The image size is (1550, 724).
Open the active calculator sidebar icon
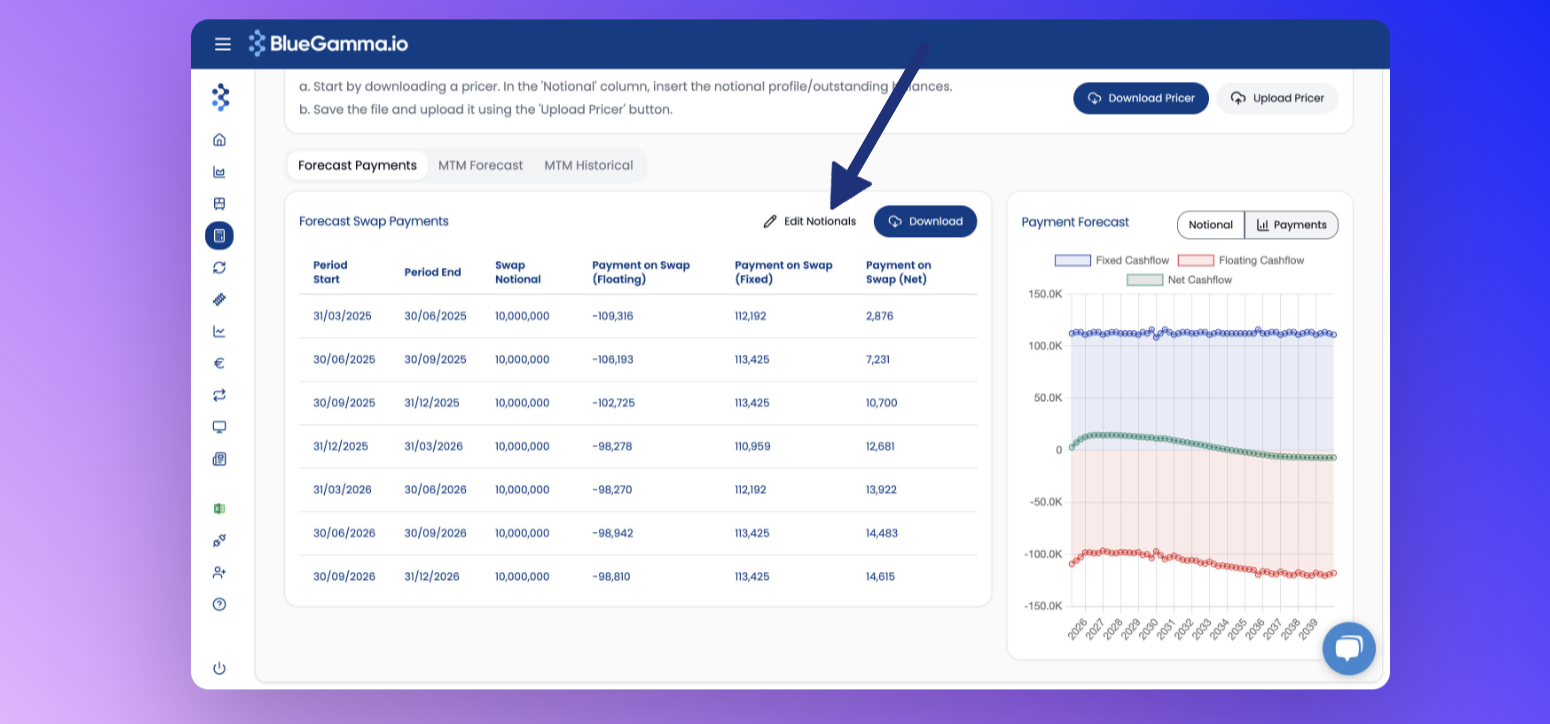coord(219,235)
